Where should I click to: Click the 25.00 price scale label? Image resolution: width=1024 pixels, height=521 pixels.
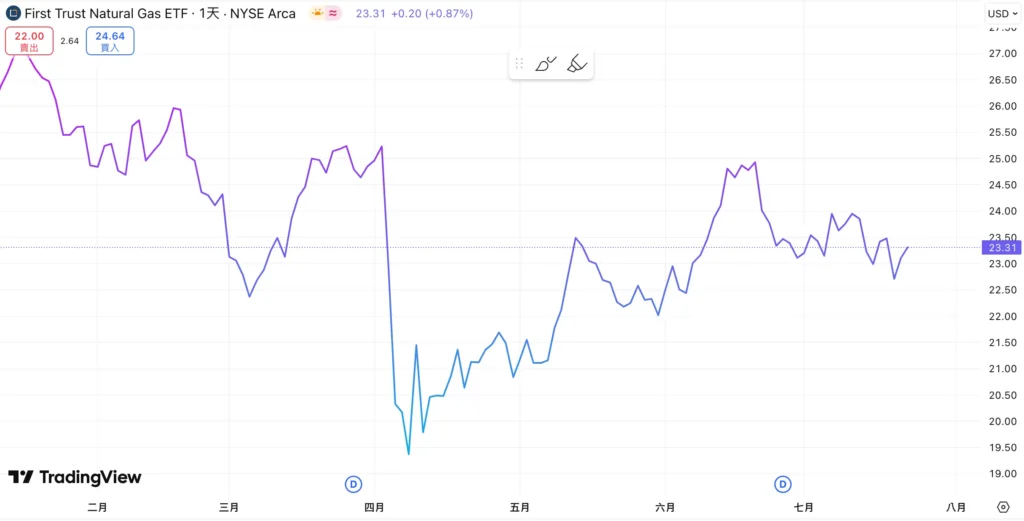(1001, 159)
